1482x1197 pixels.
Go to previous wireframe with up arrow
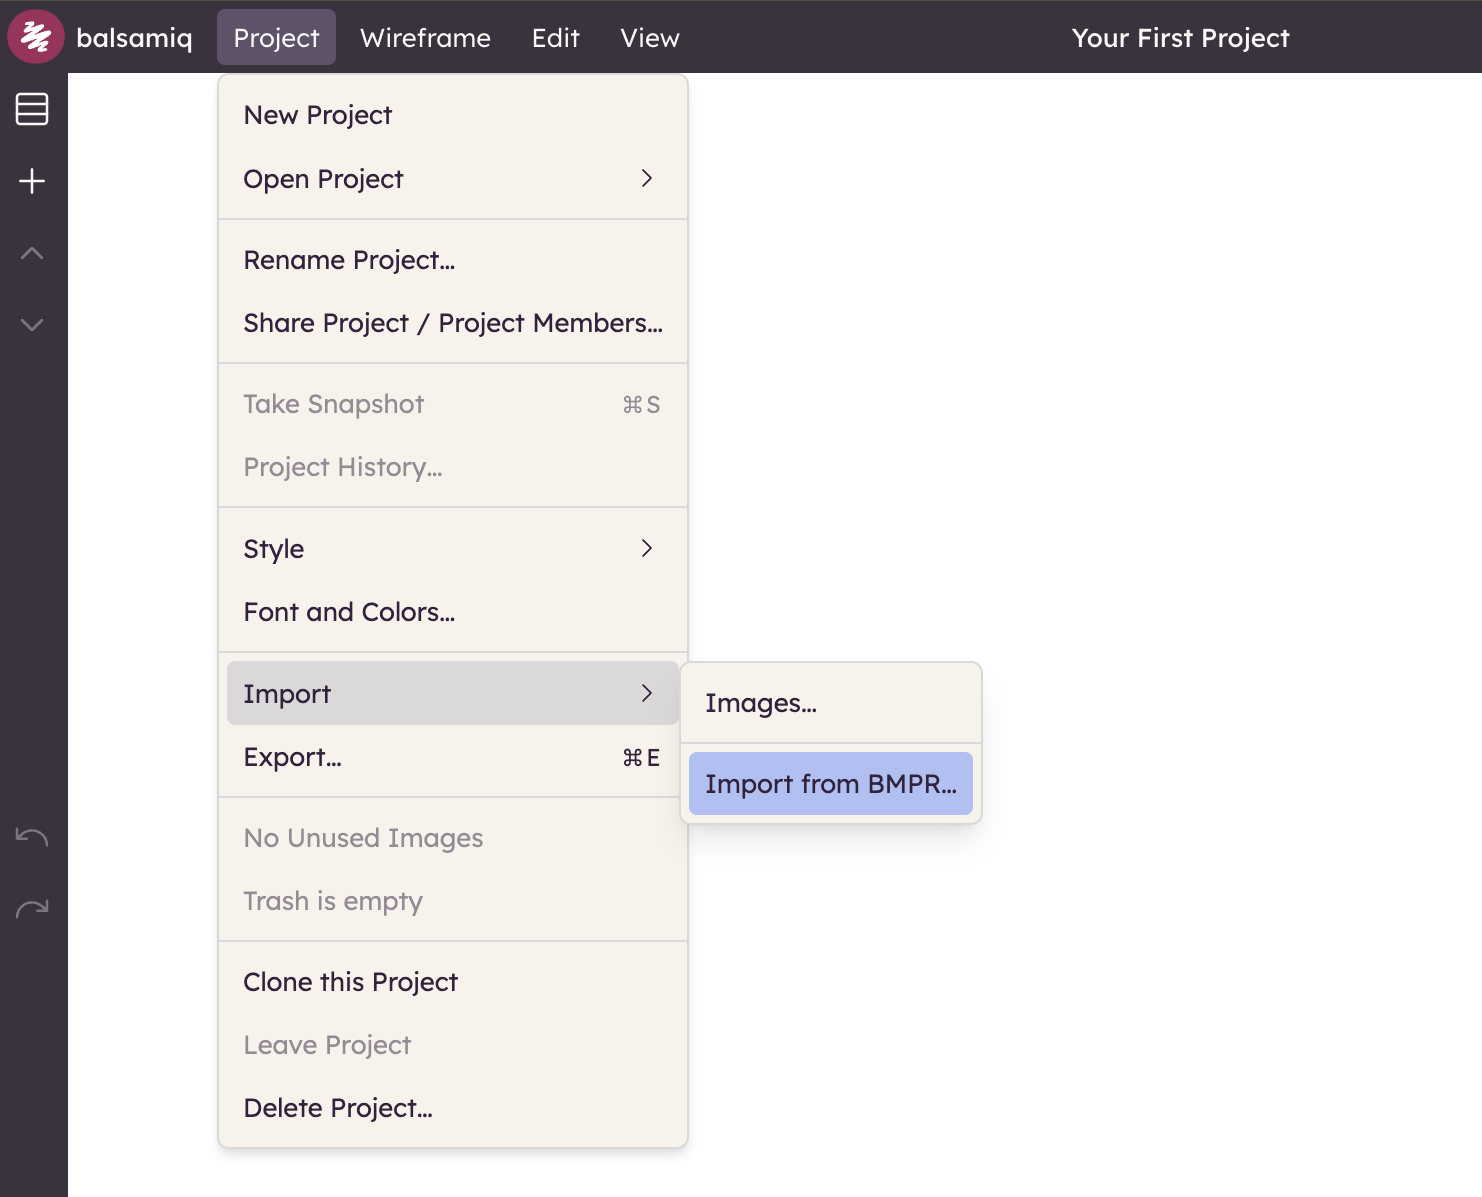pos(32,253)
